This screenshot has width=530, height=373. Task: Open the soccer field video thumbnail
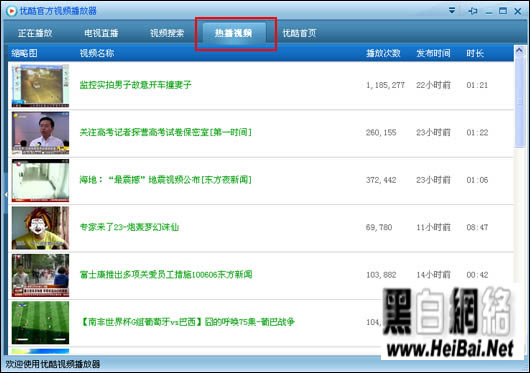click(40, 323)
